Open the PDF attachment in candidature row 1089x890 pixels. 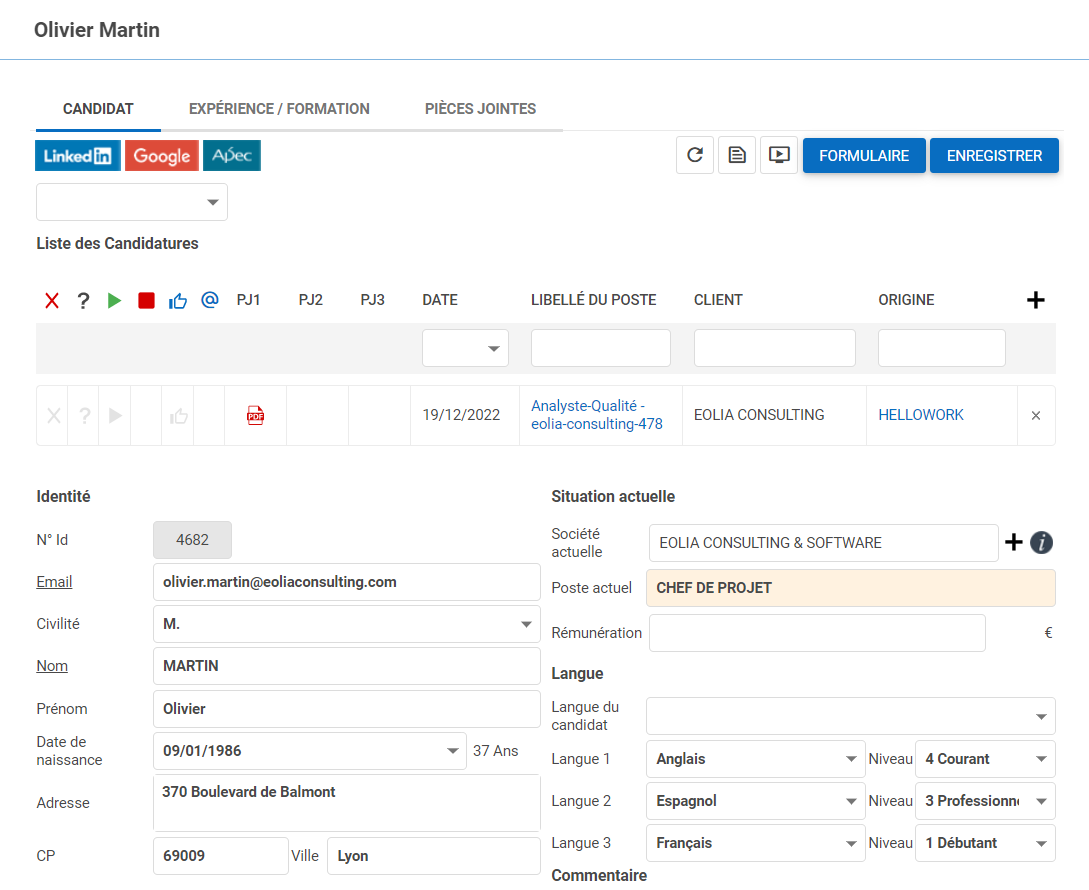click(x=256, y=416)
